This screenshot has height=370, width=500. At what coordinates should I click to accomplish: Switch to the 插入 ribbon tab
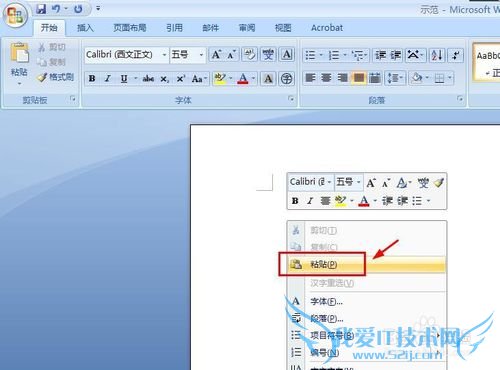tap(85, 28)
